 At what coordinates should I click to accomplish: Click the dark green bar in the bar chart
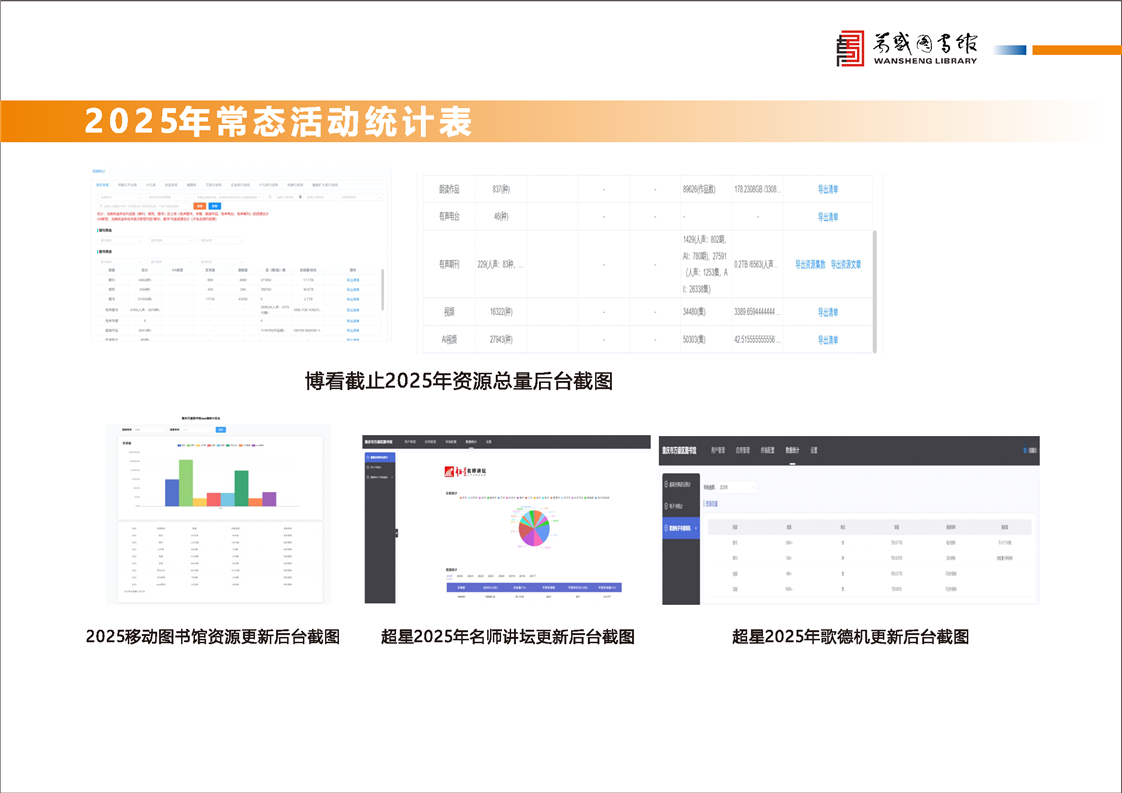241,488
